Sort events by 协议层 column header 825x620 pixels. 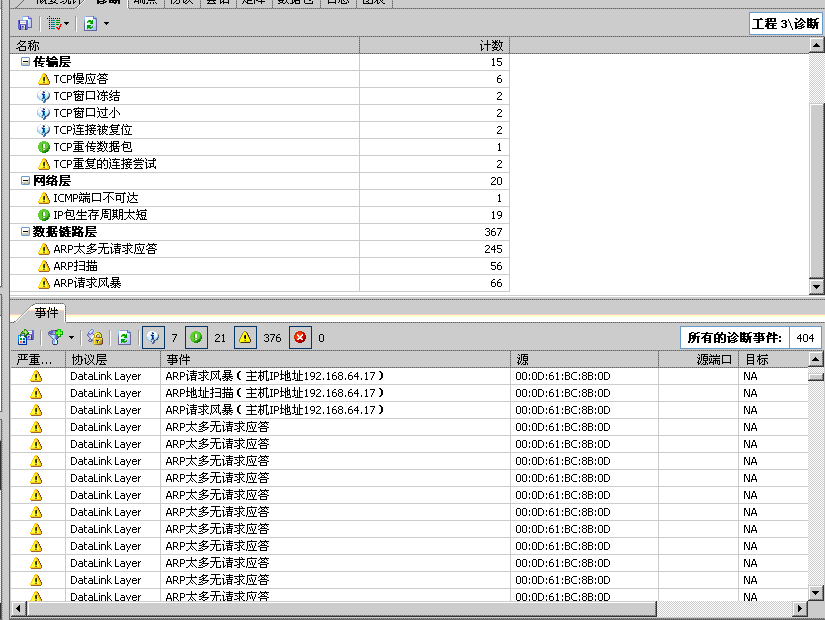point(113,359)
